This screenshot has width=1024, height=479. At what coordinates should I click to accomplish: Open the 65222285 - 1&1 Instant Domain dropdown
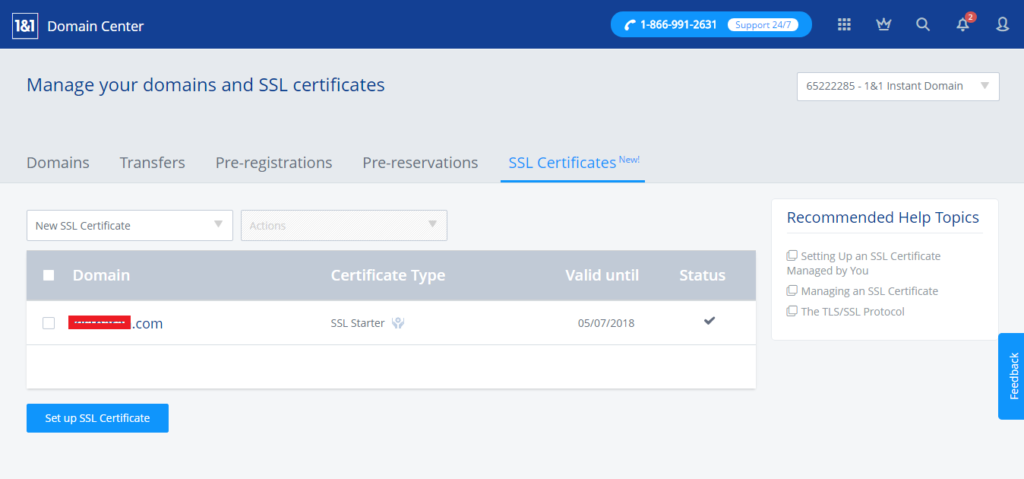pyautogui.click(x=898, y=86)
